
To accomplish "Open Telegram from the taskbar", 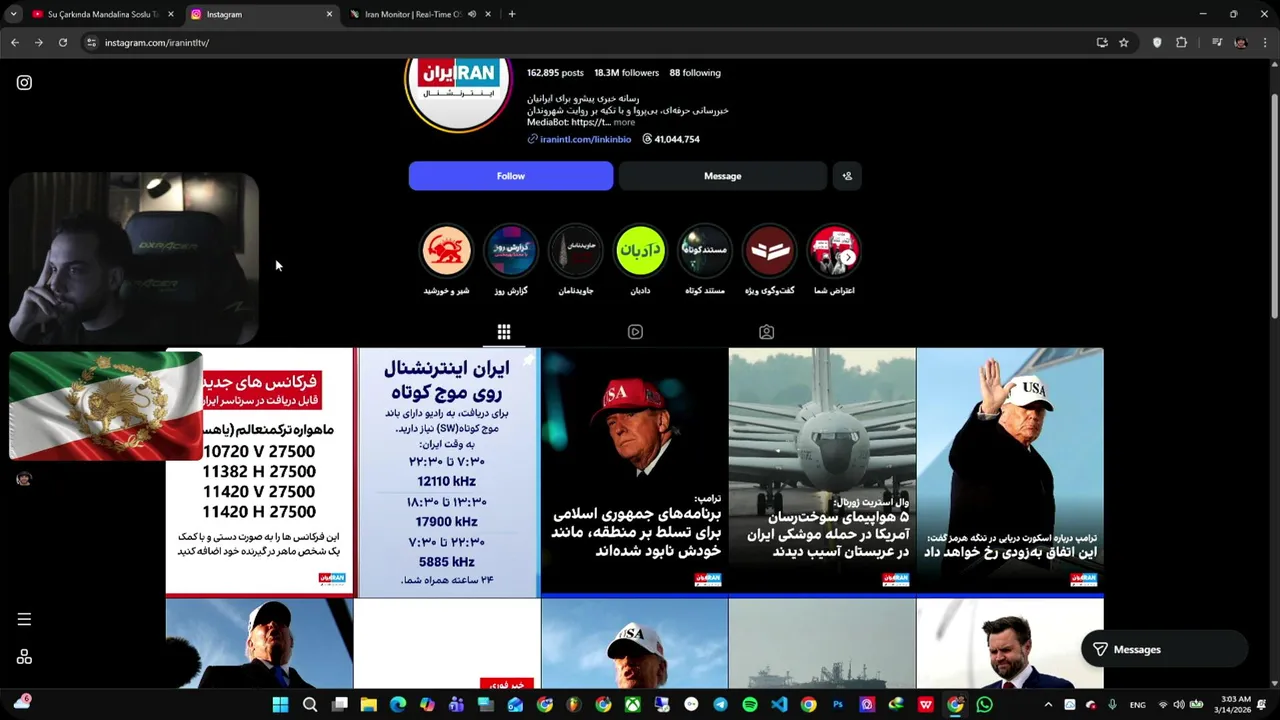I will tap(720, 705).
